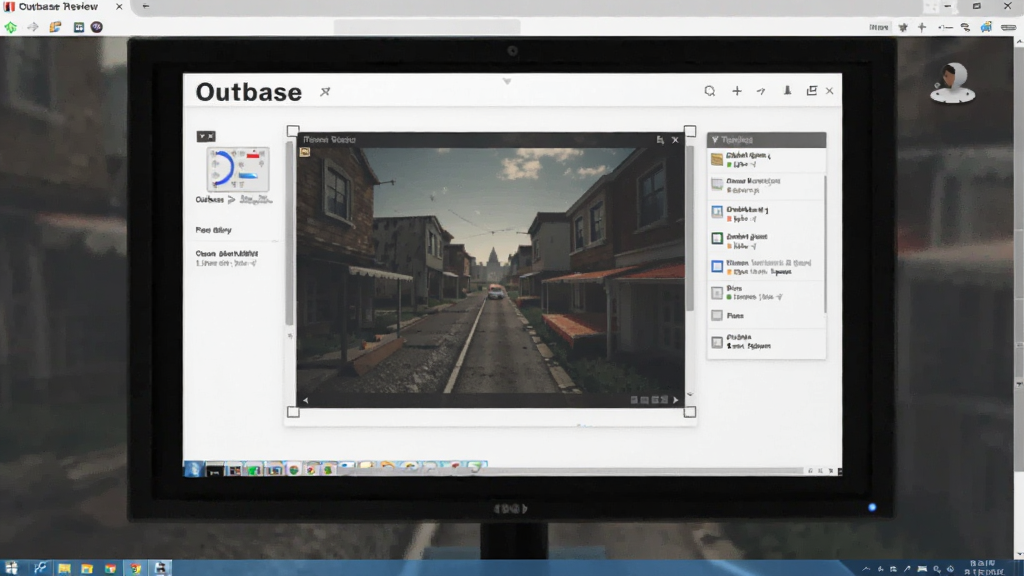The width and height of the screenshot is (1024, 576).
Task: Click the filter icon in the right panel header
Action: [715, 140]
